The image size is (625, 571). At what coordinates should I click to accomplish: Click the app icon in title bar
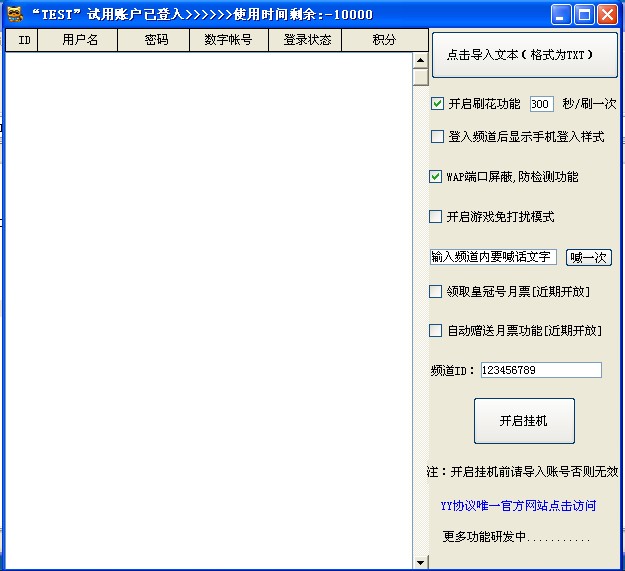point(15,14)
